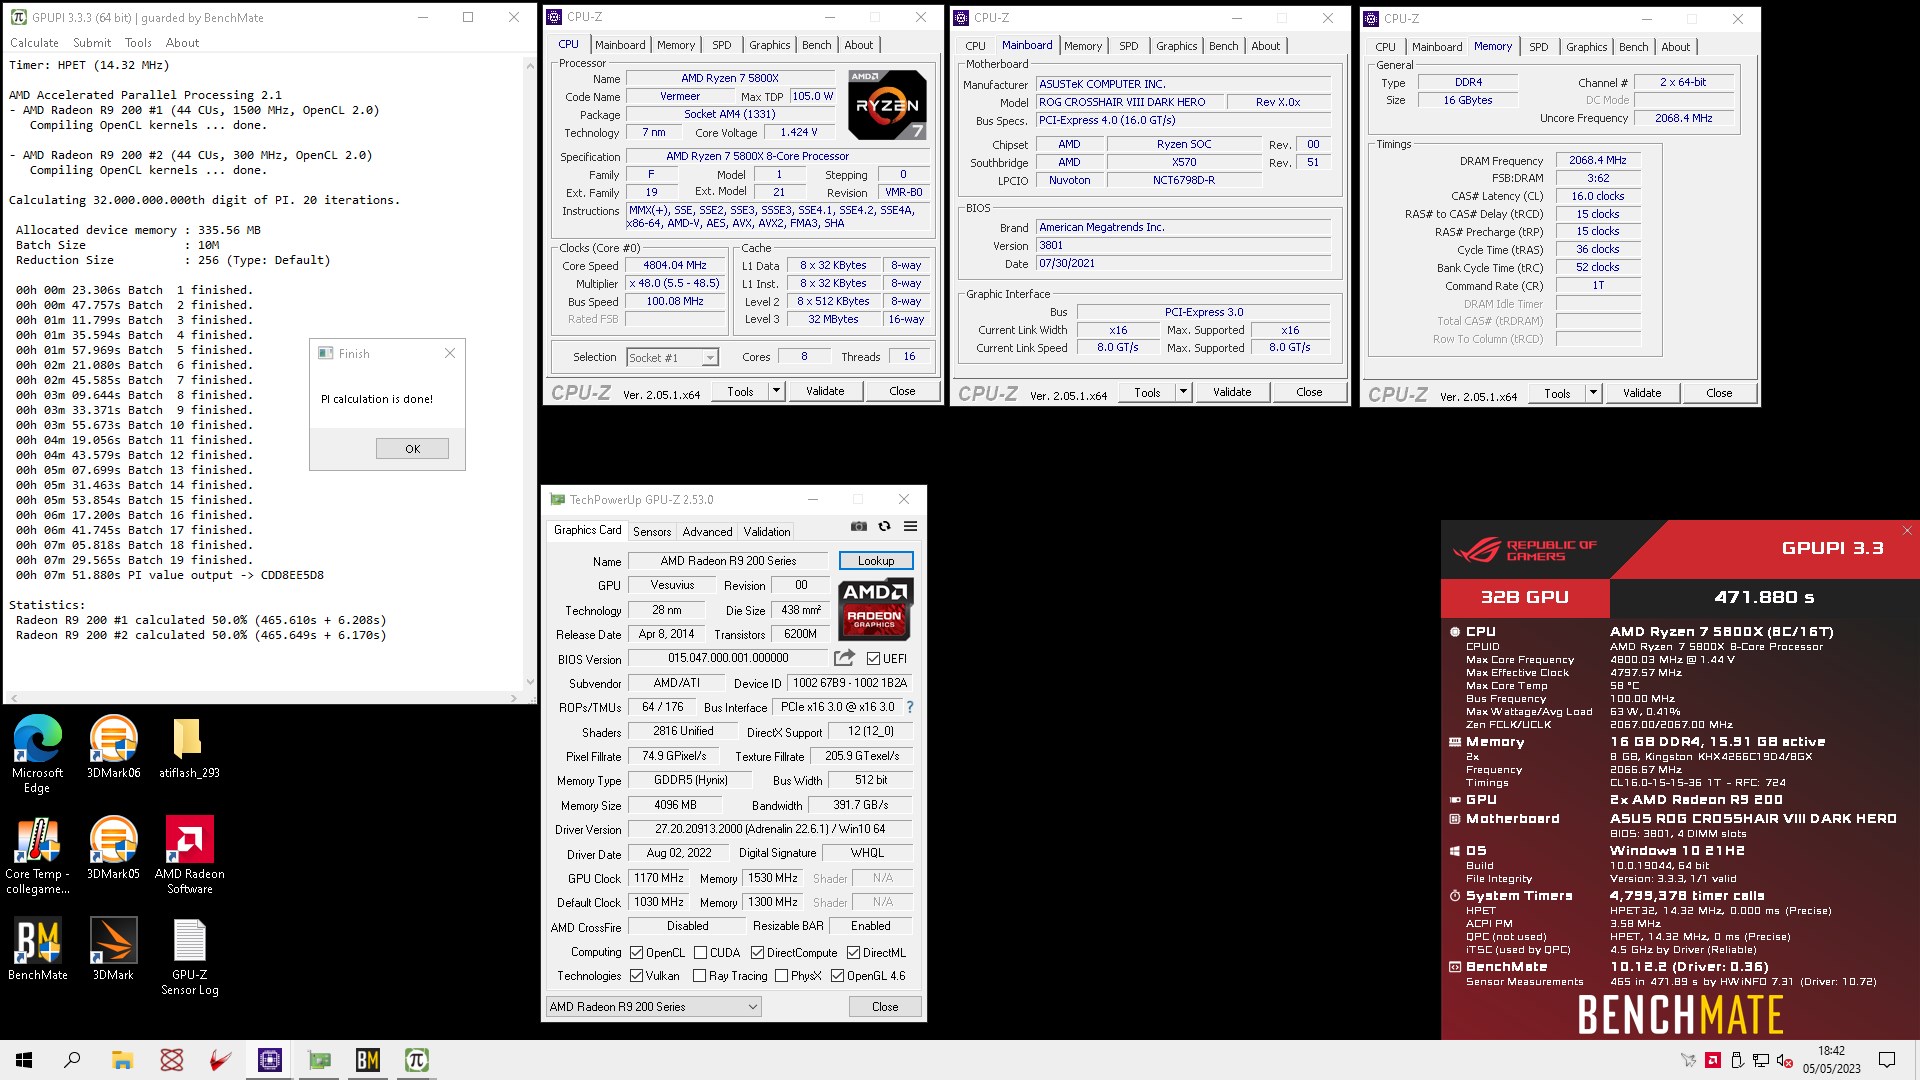Switch to Validation tab in GPU-Z
The width and height of the screenshot is (1920, 1080).
pyautogui.click(x=766, y=531)
